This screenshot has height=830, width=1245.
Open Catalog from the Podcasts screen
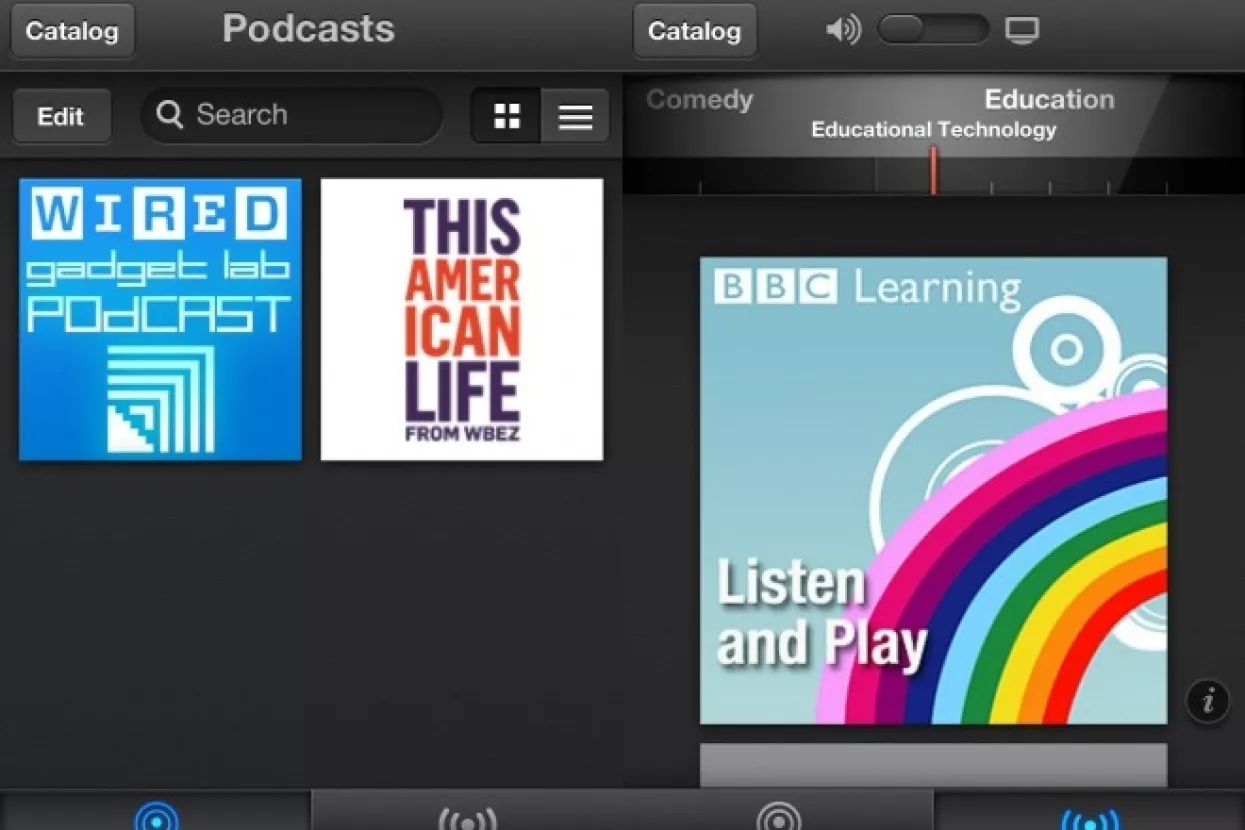pyautogui.click(x=72, y=31)
